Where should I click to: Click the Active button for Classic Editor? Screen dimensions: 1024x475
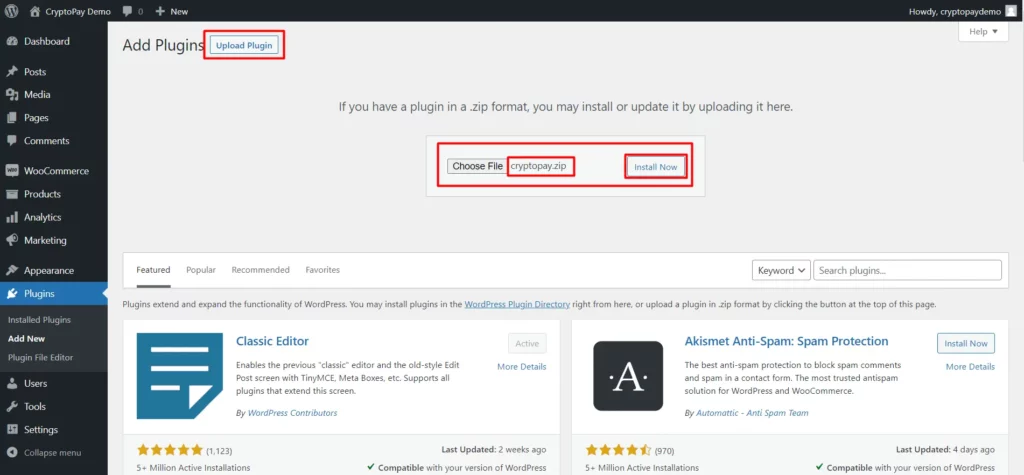[527, 343]
